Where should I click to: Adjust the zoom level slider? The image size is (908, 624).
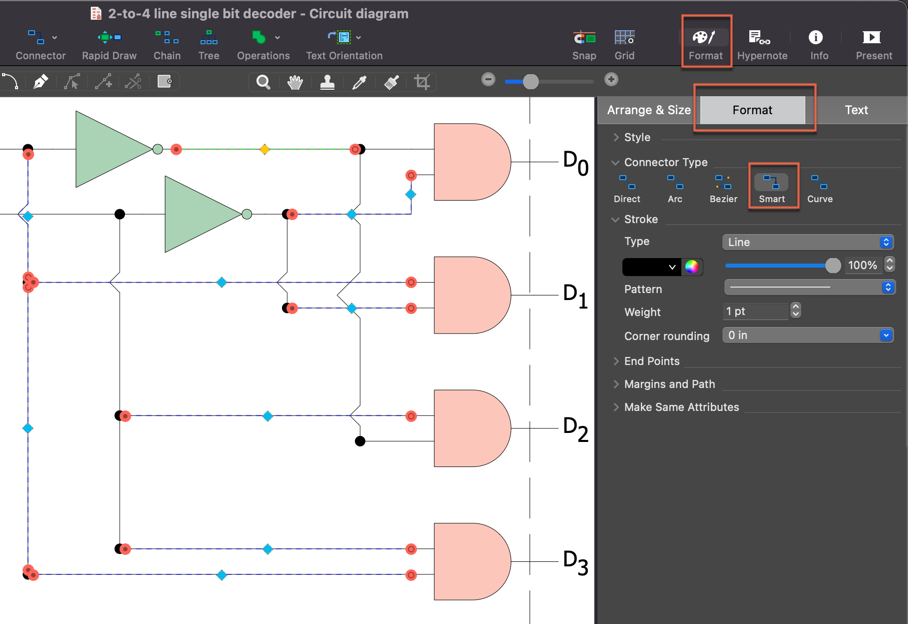pyautogui.click(x=530, y=82)
